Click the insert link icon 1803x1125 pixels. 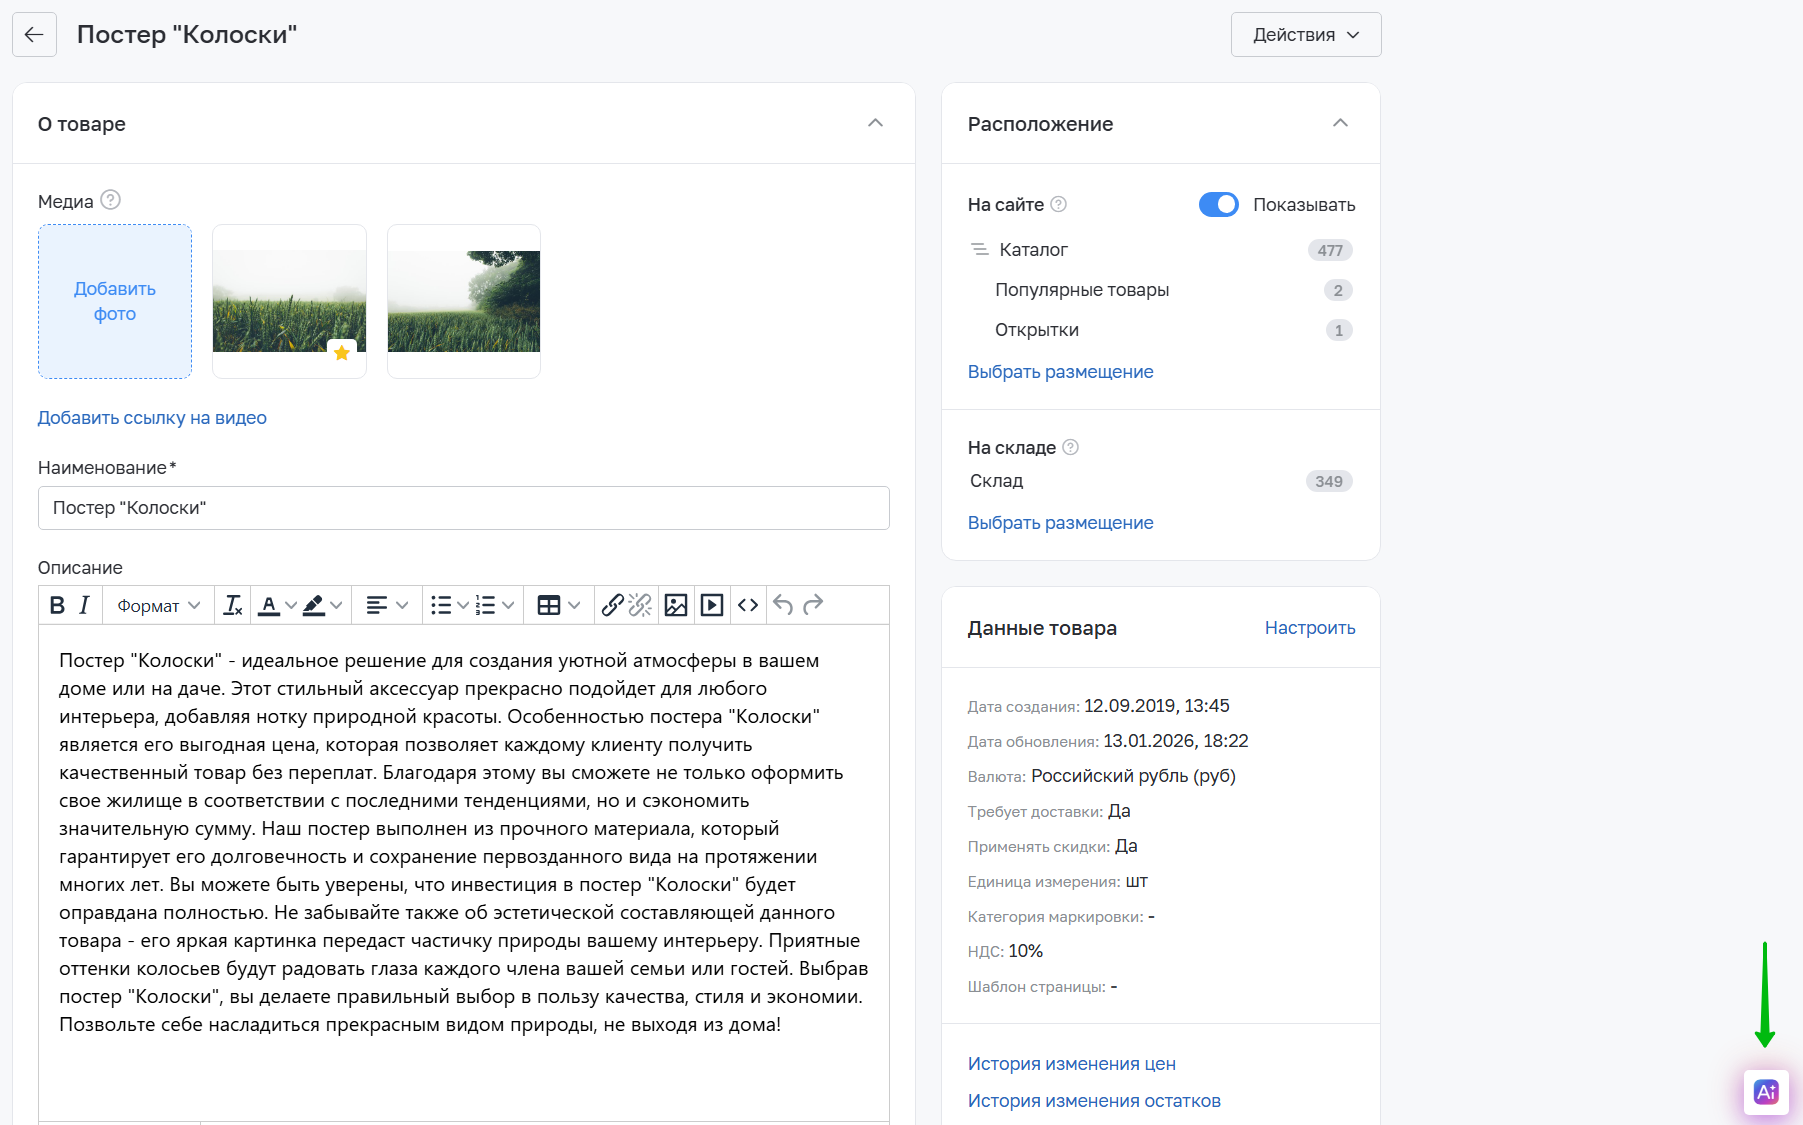(612, 605)
